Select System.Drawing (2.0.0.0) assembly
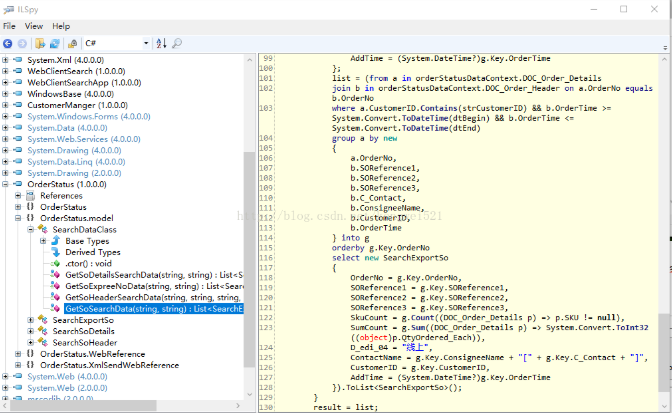 tap(74, 173)
